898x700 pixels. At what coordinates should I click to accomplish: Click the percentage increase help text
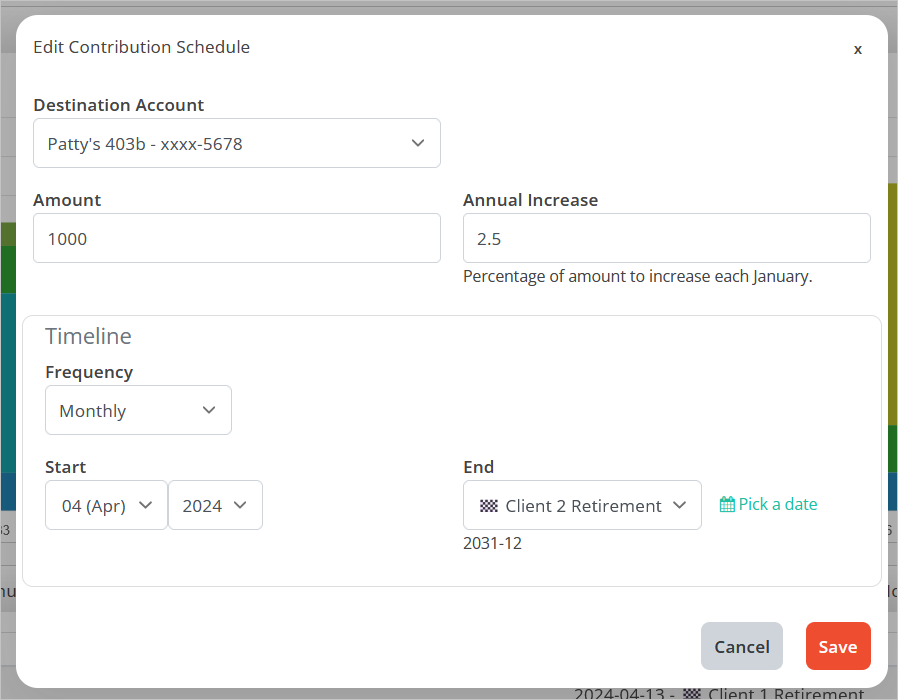coord(637,277)
